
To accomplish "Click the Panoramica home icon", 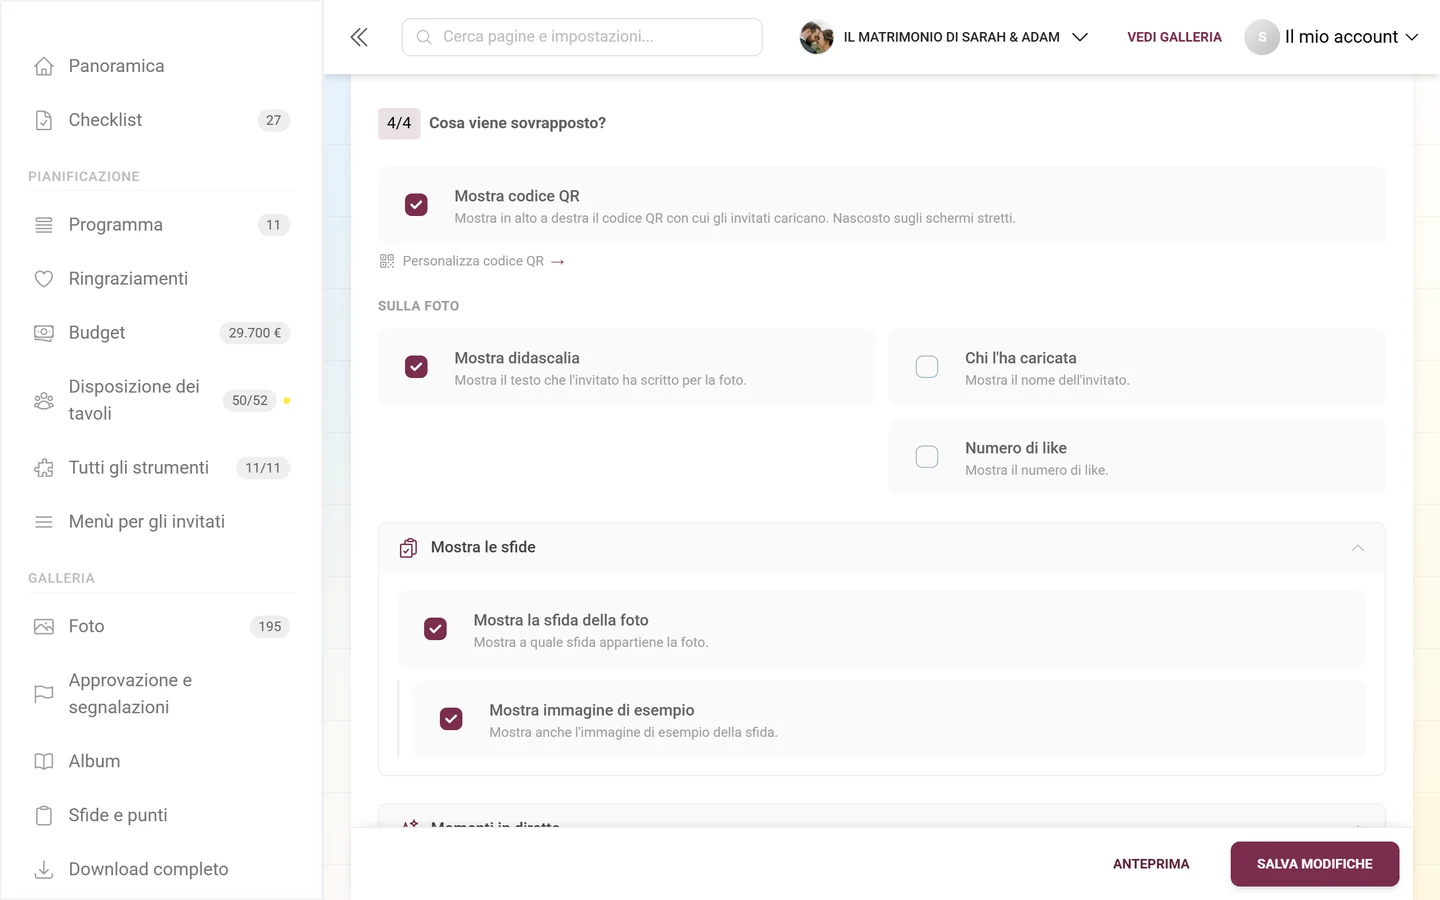I will tap(44, 66).
